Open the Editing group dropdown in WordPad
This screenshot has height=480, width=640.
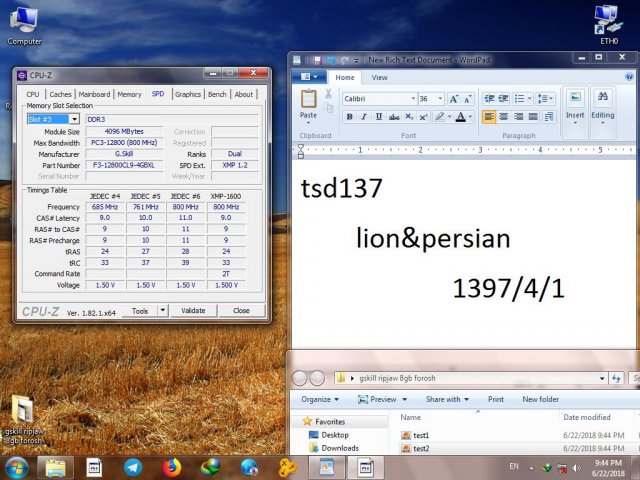[603, 108]
